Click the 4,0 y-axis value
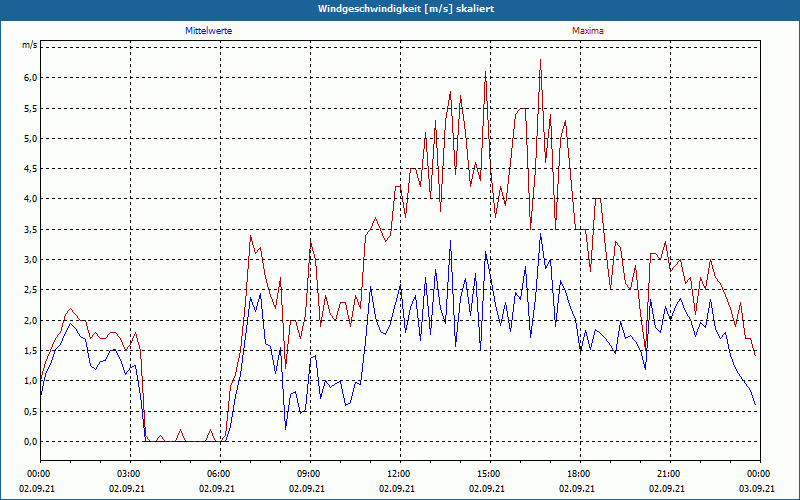The image size is (800, 500). [31, 199]
